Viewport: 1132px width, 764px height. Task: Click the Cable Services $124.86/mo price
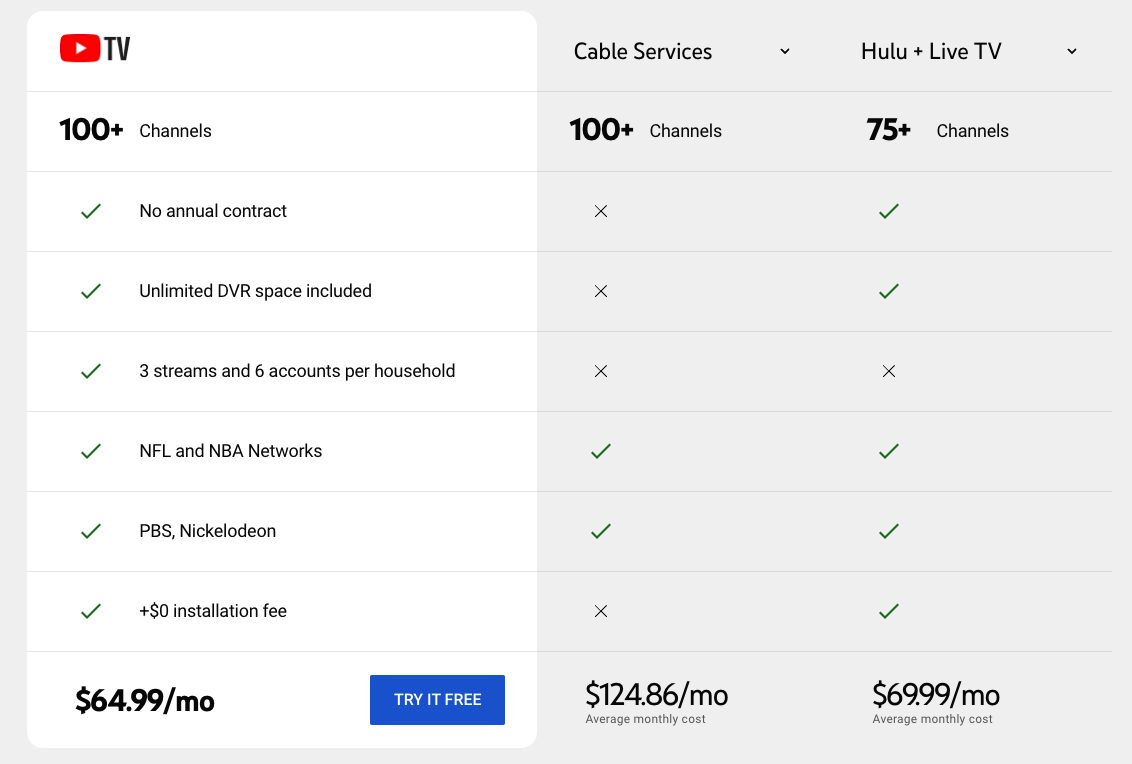[x=656, y=694]
